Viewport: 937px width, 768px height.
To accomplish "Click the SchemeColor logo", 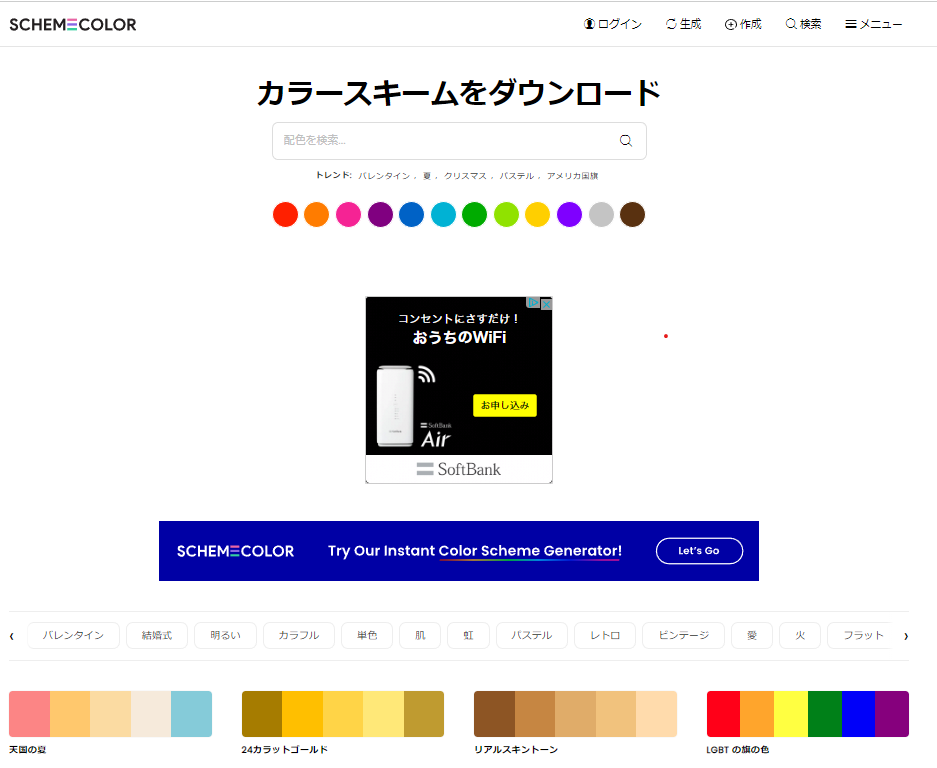I will [x=73, y=24].
